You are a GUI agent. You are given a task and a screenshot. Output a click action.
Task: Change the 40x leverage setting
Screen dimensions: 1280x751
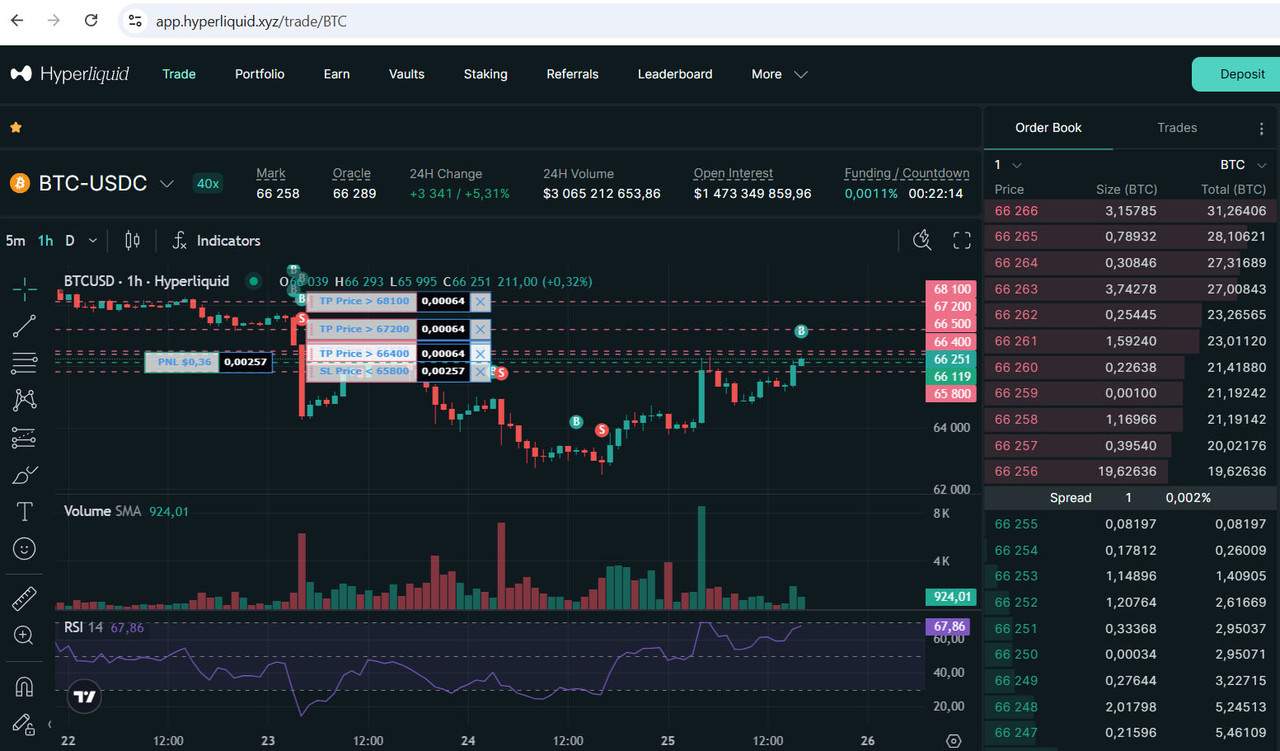[208, 183]
